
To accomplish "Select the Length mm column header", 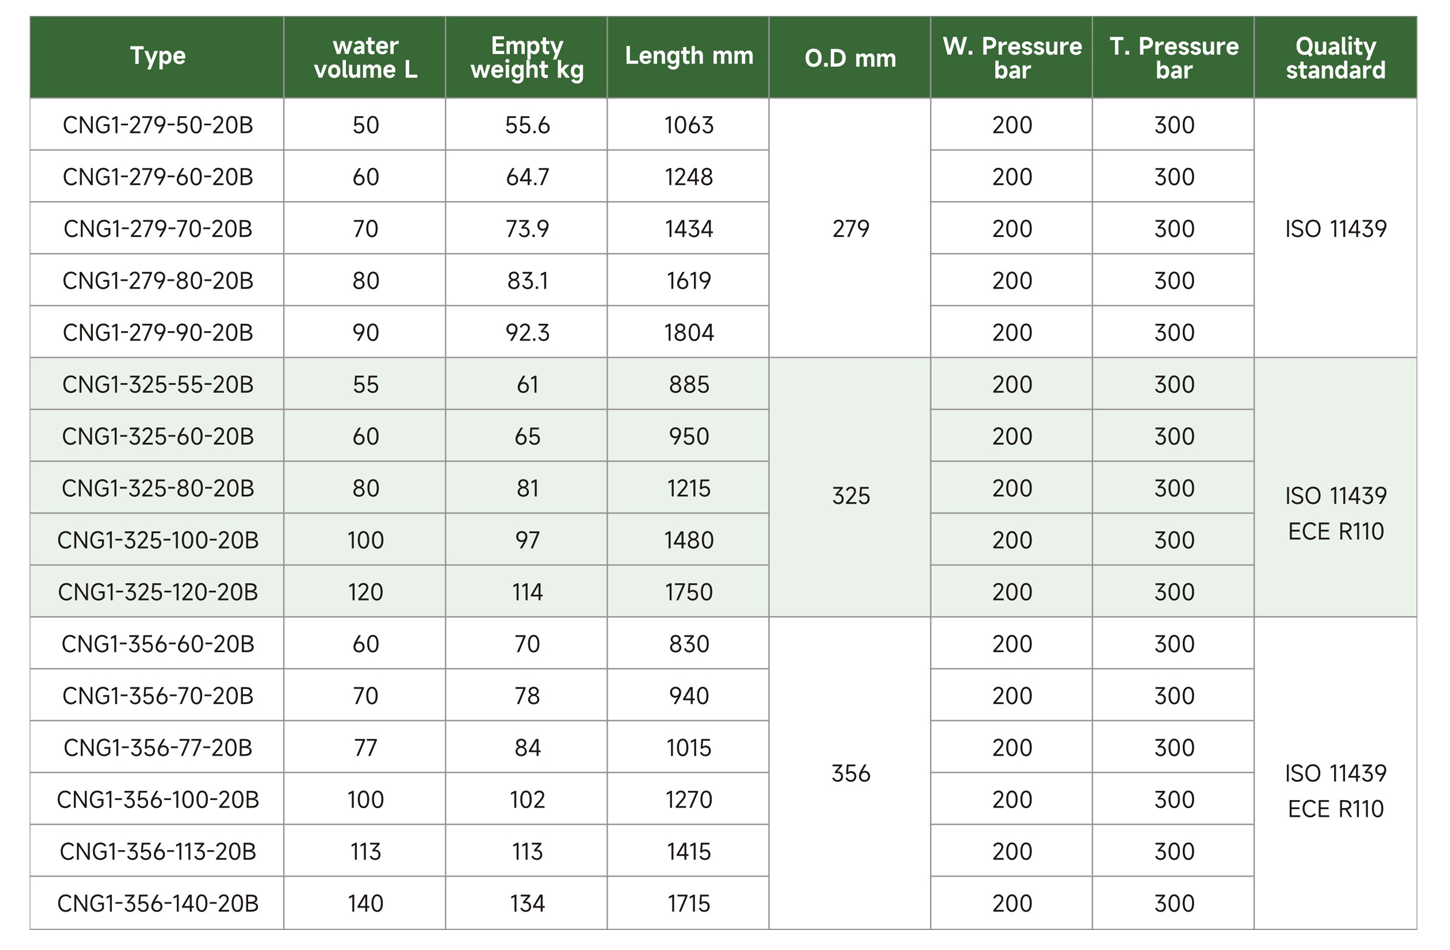I will pyautogui.click(x=689, y=57).
